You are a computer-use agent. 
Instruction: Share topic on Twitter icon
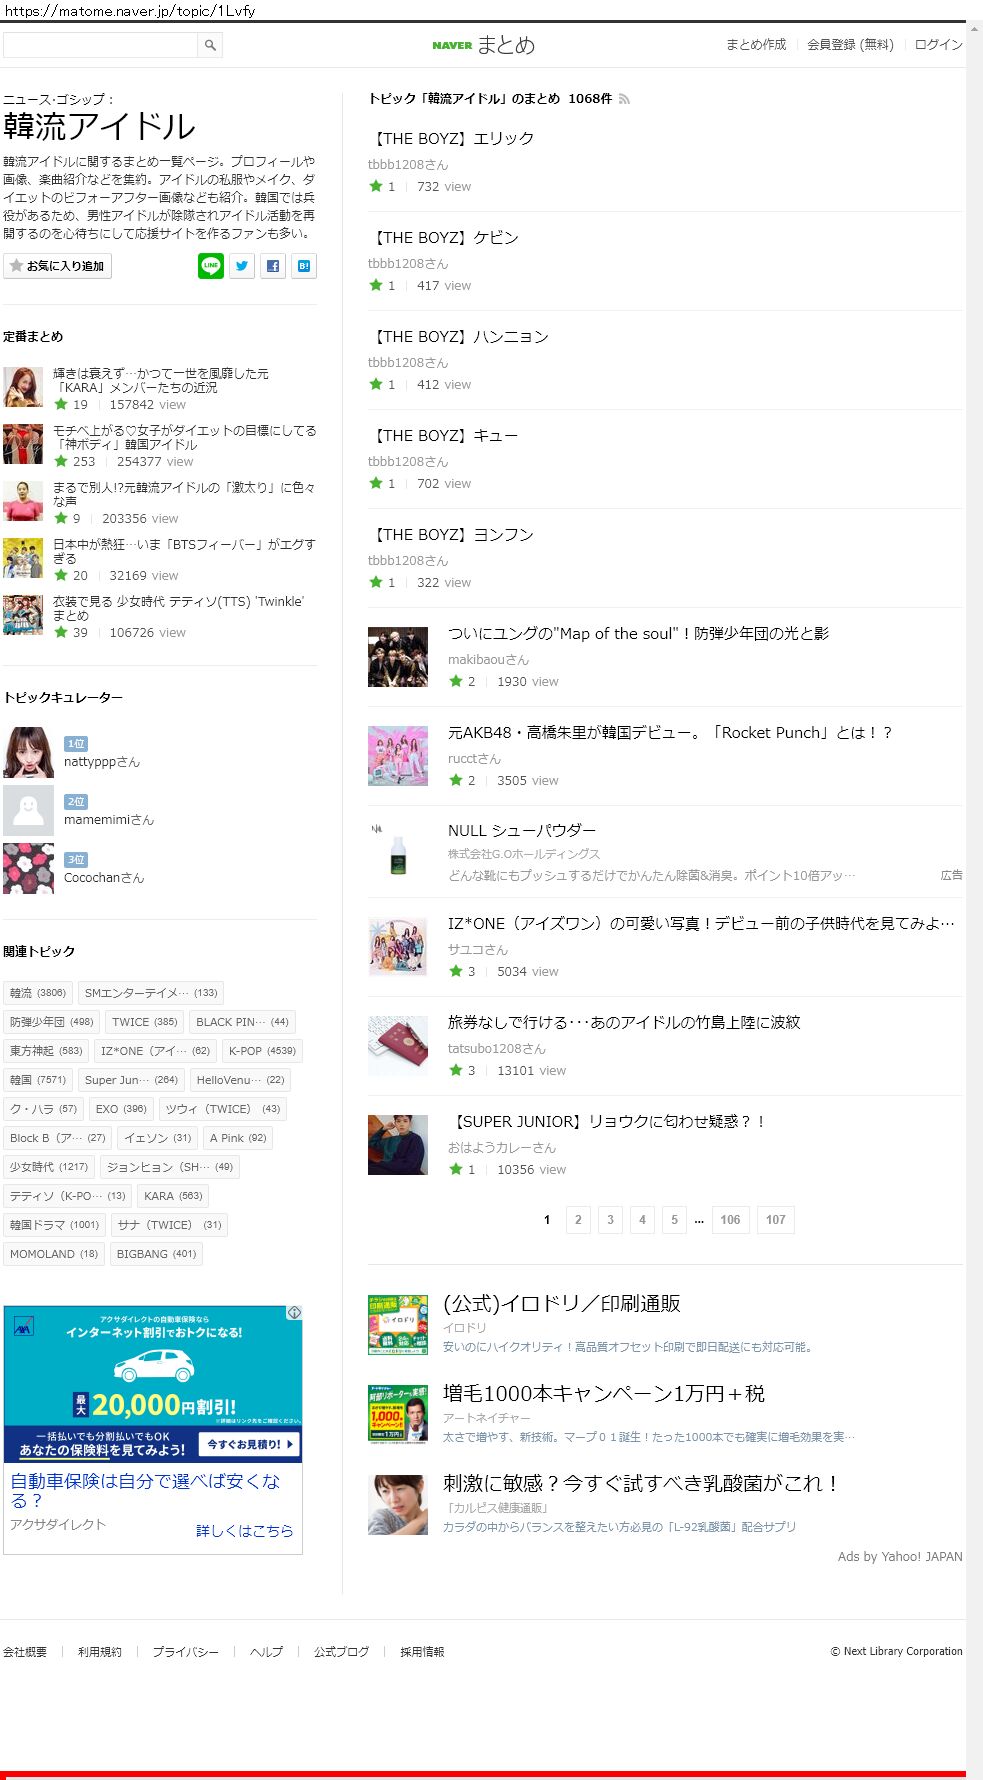click(242, 266)
